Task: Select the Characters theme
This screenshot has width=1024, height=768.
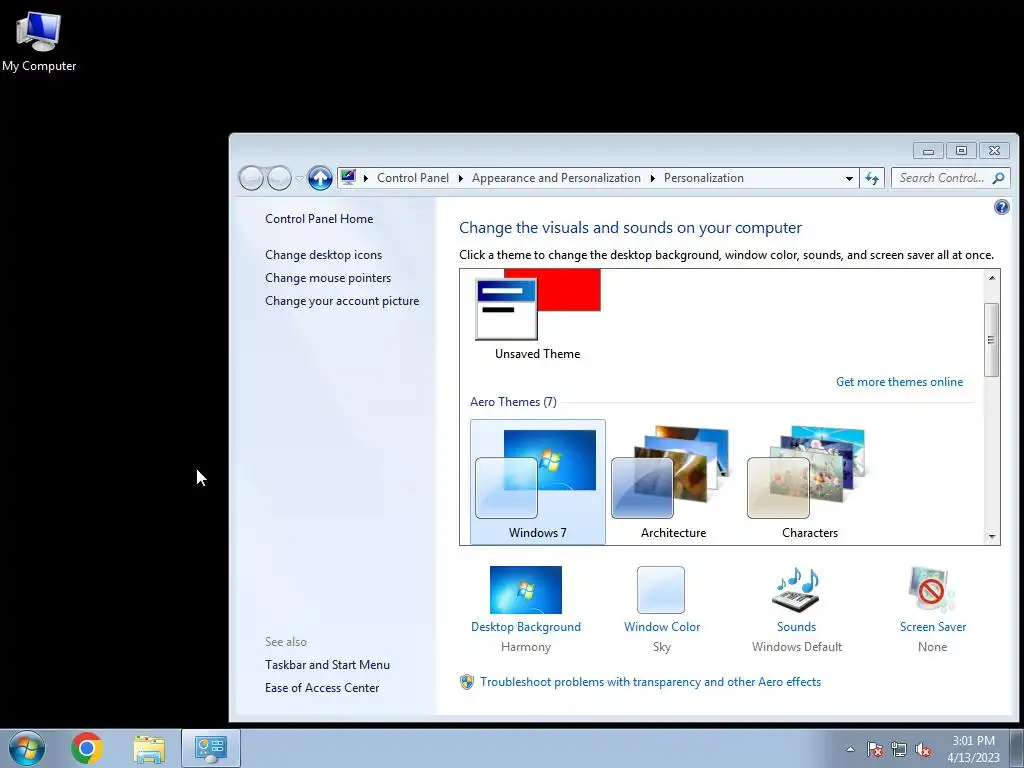Action: [x=810, y=482]
